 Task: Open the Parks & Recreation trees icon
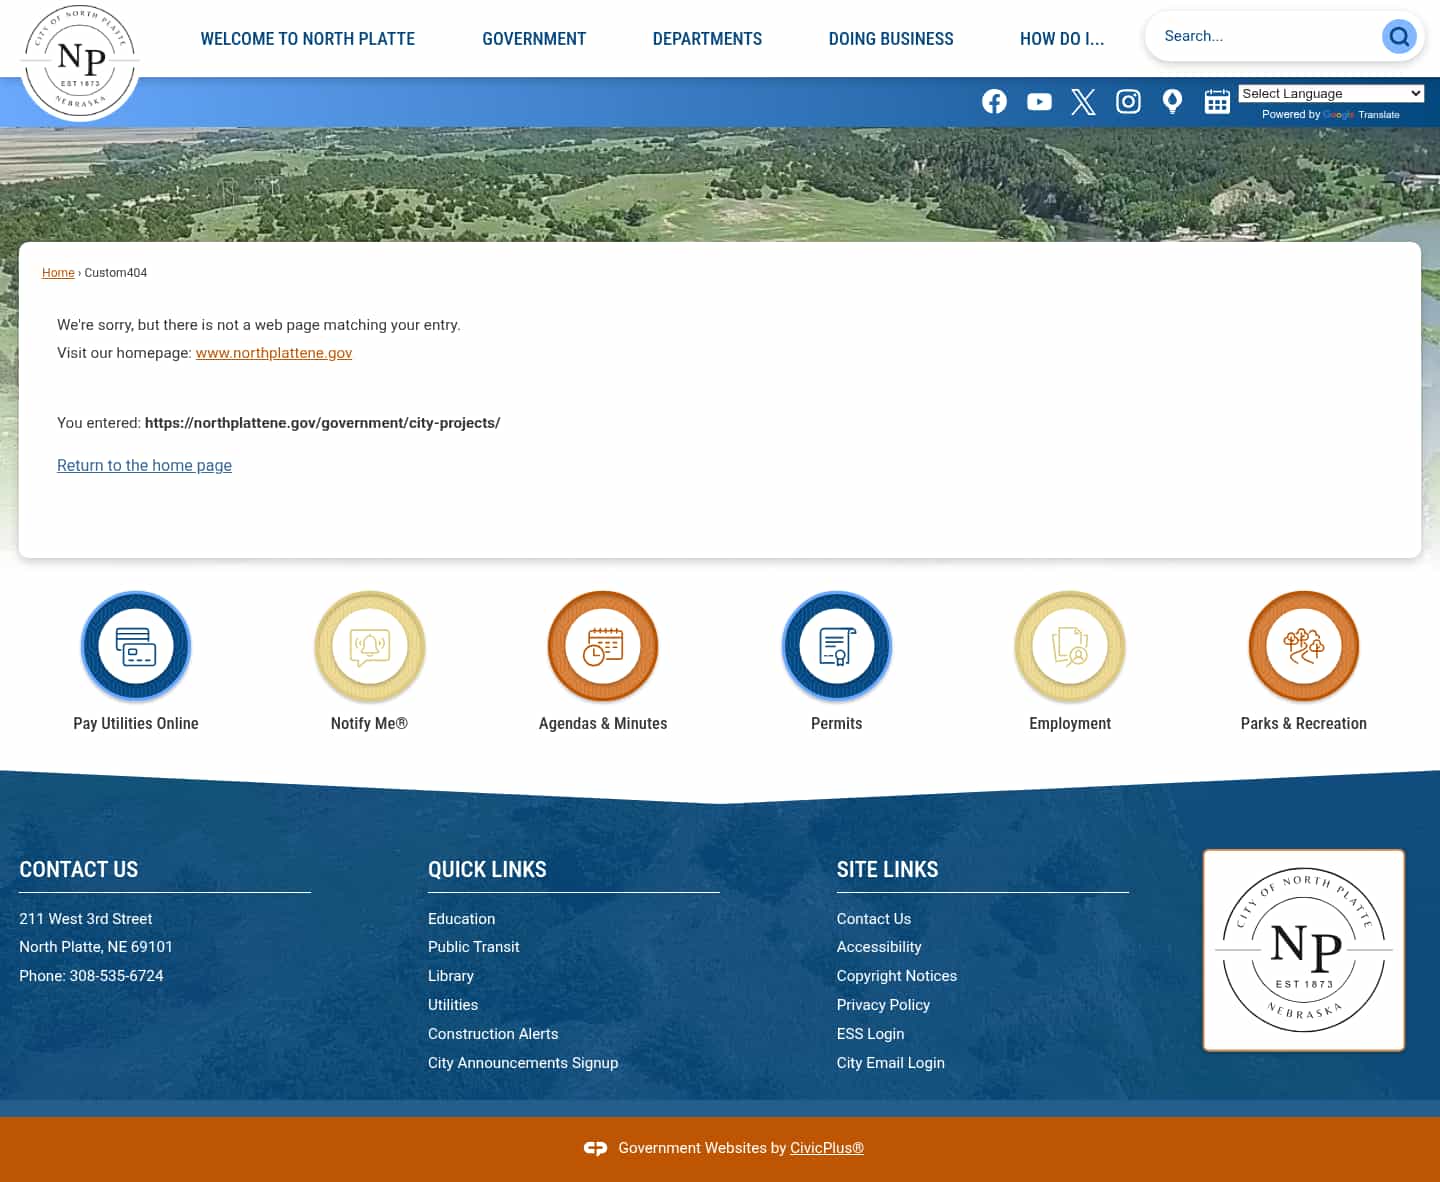1304,646
